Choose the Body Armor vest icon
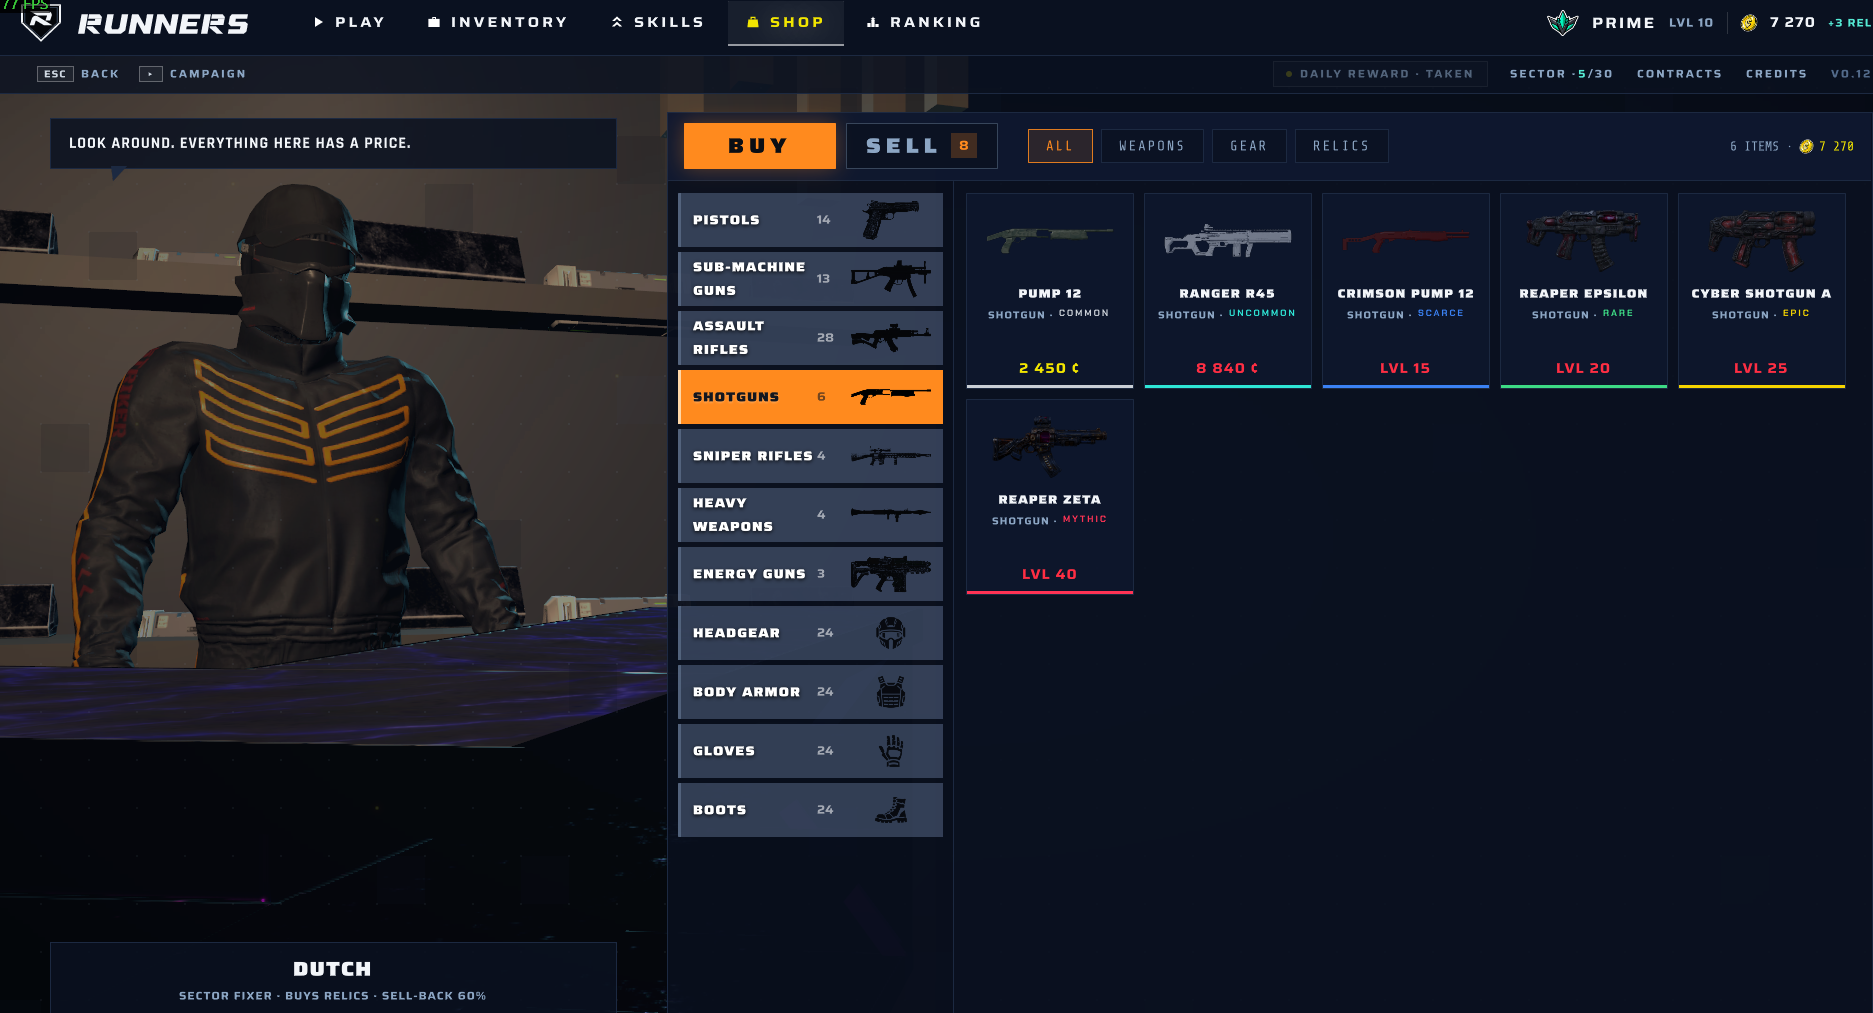Screen dimensions: 1873x1013 891,692
